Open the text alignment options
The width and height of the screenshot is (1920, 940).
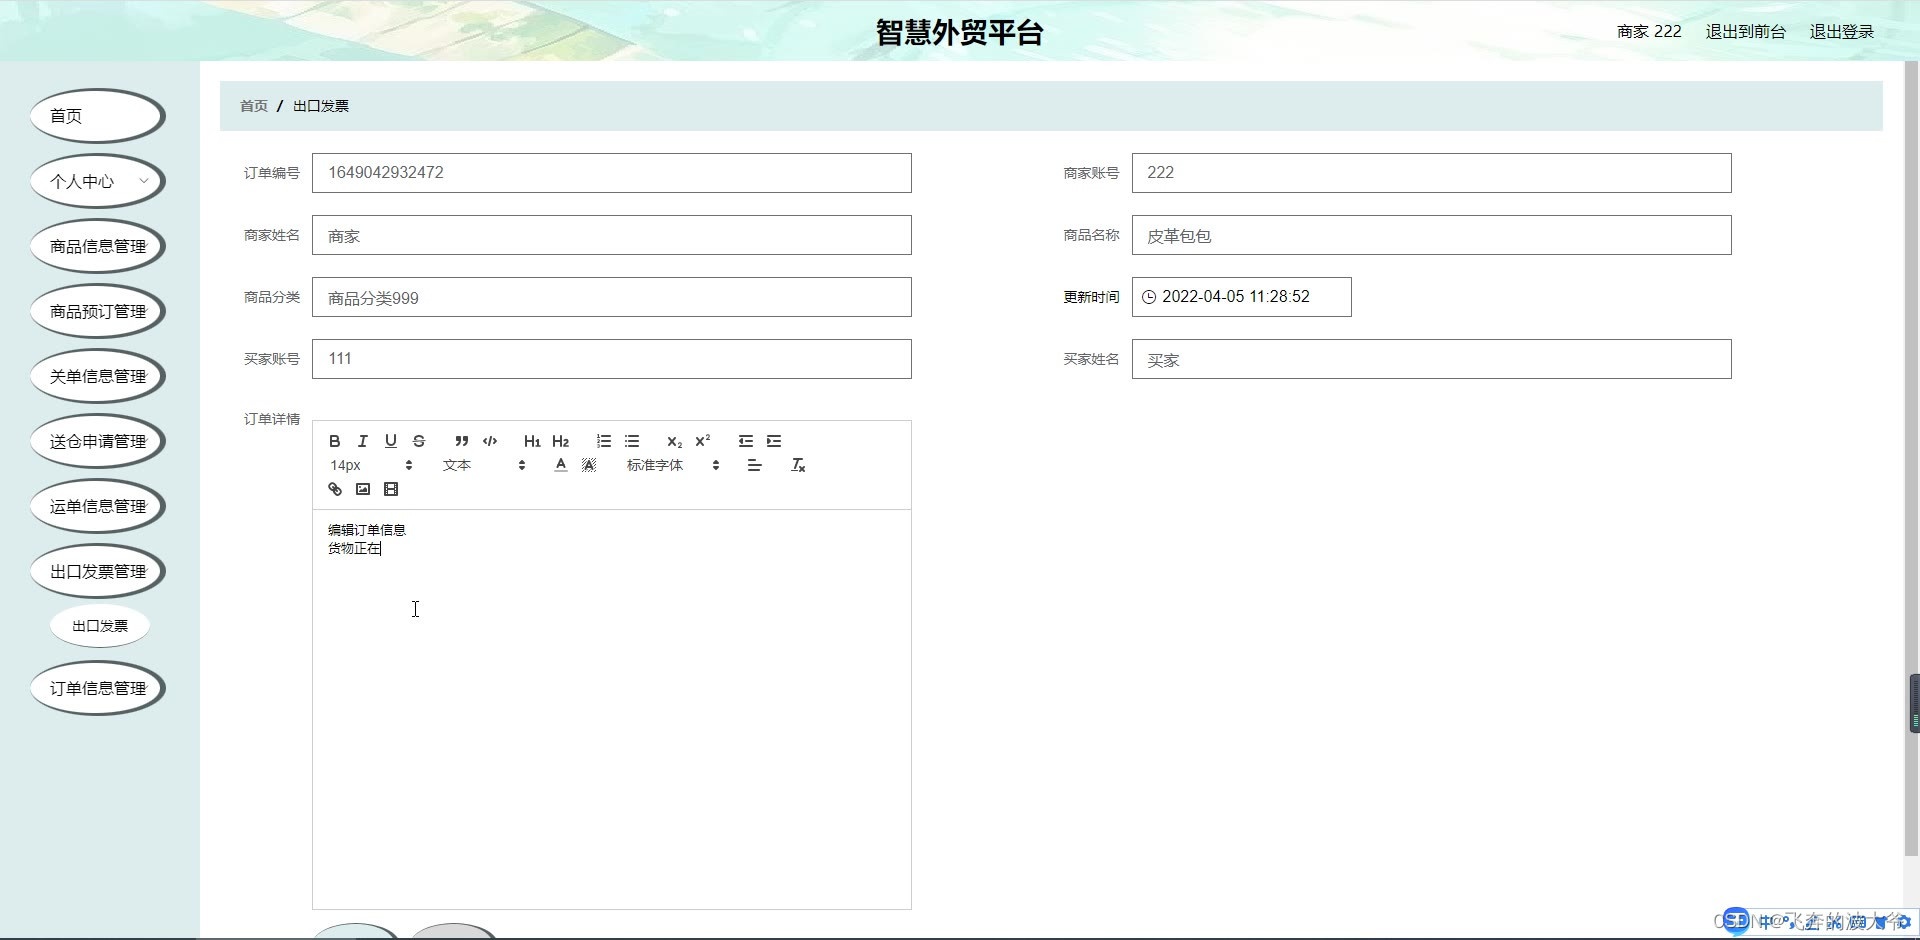point(755,465)
